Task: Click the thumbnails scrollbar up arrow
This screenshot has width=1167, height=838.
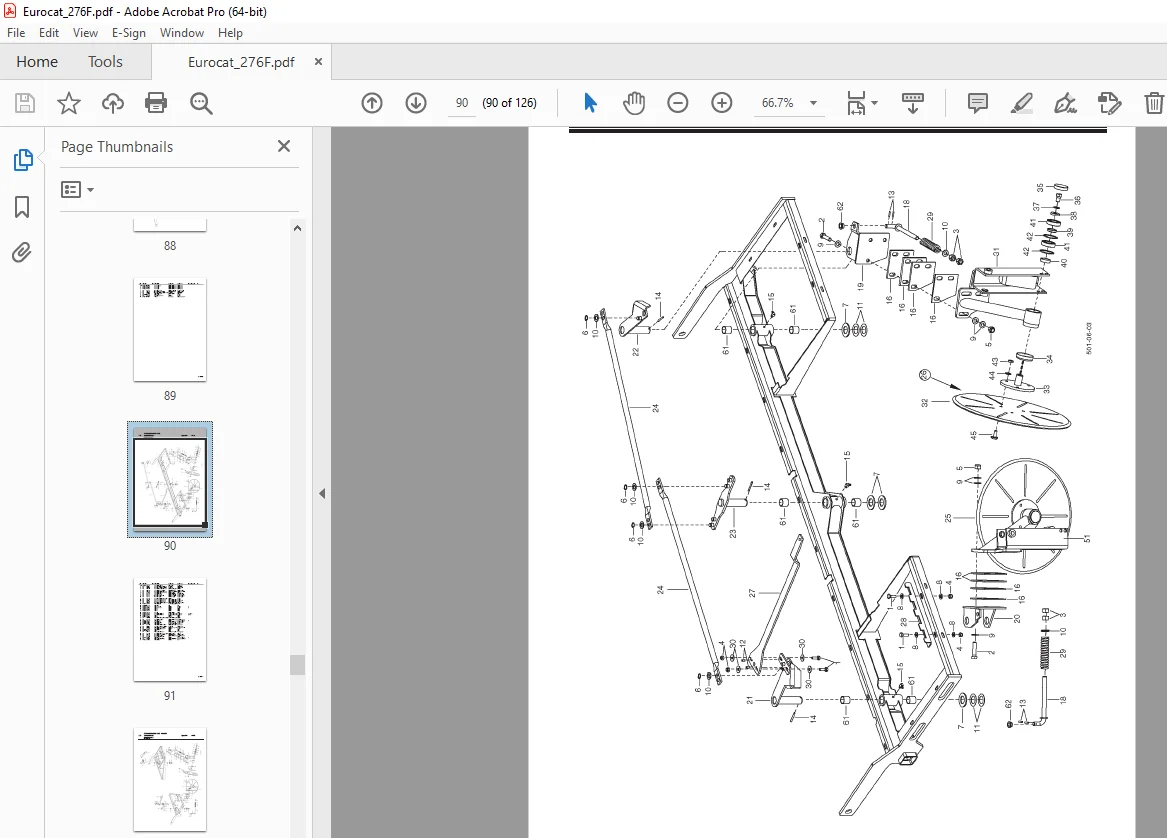Action: [x=297, y=228]
